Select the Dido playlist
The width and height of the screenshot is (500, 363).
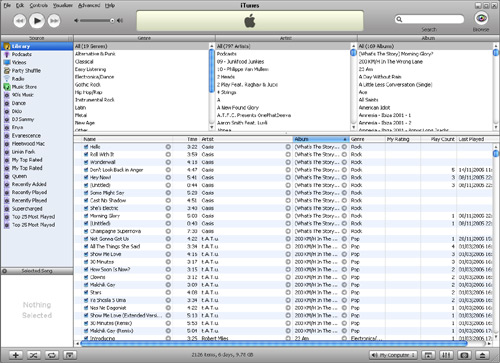point(17,111)
